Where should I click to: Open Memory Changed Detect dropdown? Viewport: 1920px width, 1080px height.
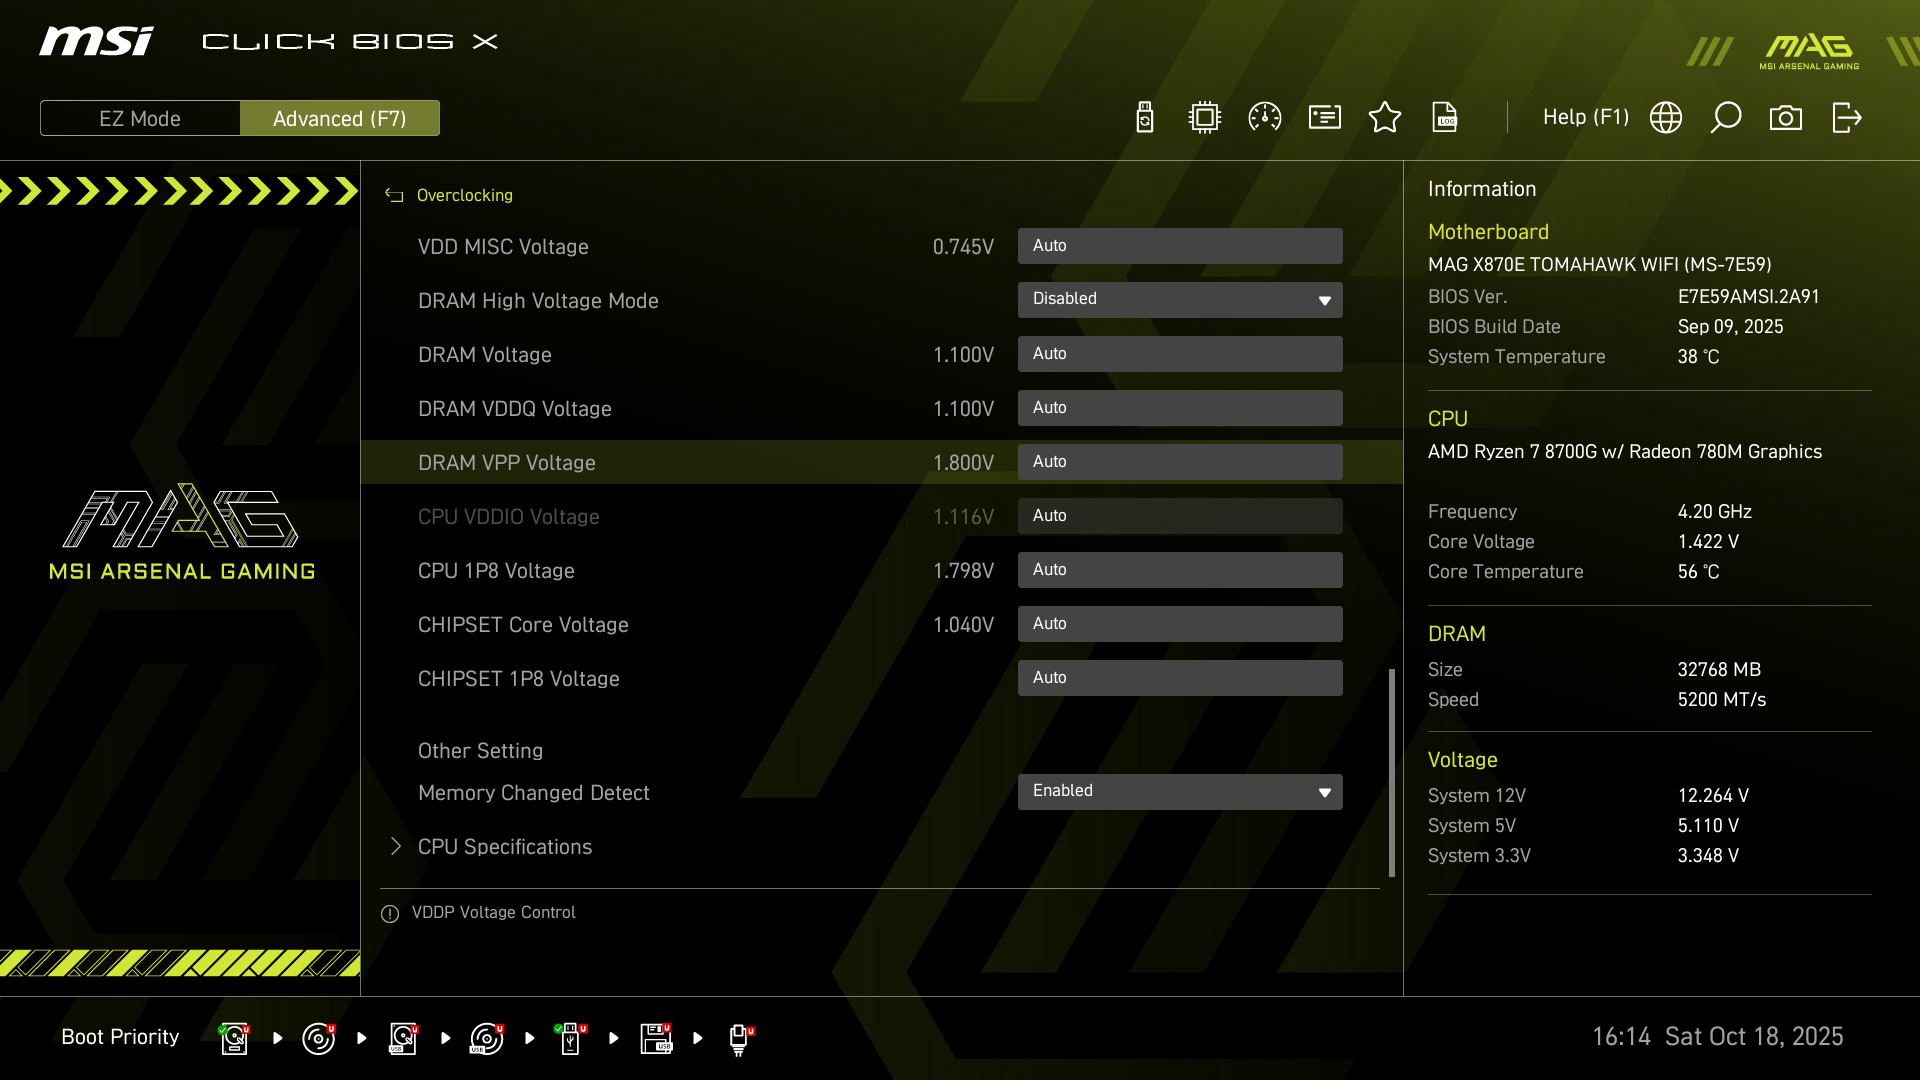point(1180,792)
